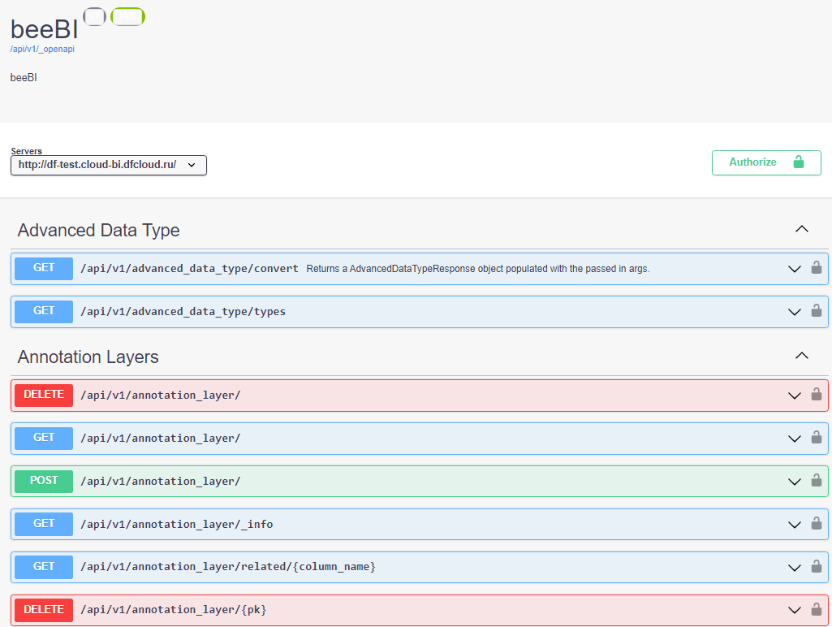Click the POST badge for annotation_layer
The image size is (832, 627).
click(44, 481)
